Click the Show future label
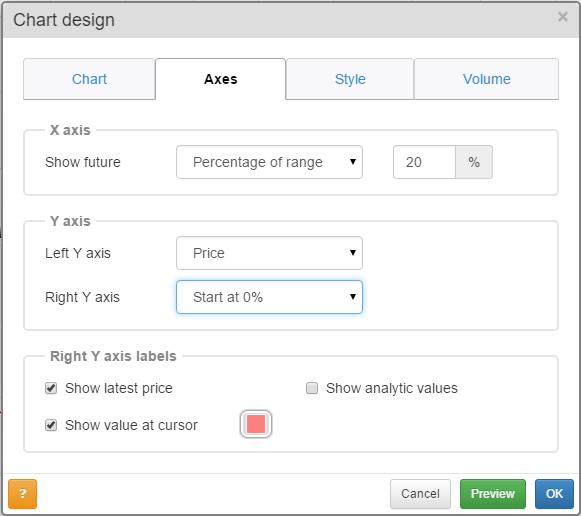This screenshot has width=581, height=516. pyautogui.click(x=83, y=162)
